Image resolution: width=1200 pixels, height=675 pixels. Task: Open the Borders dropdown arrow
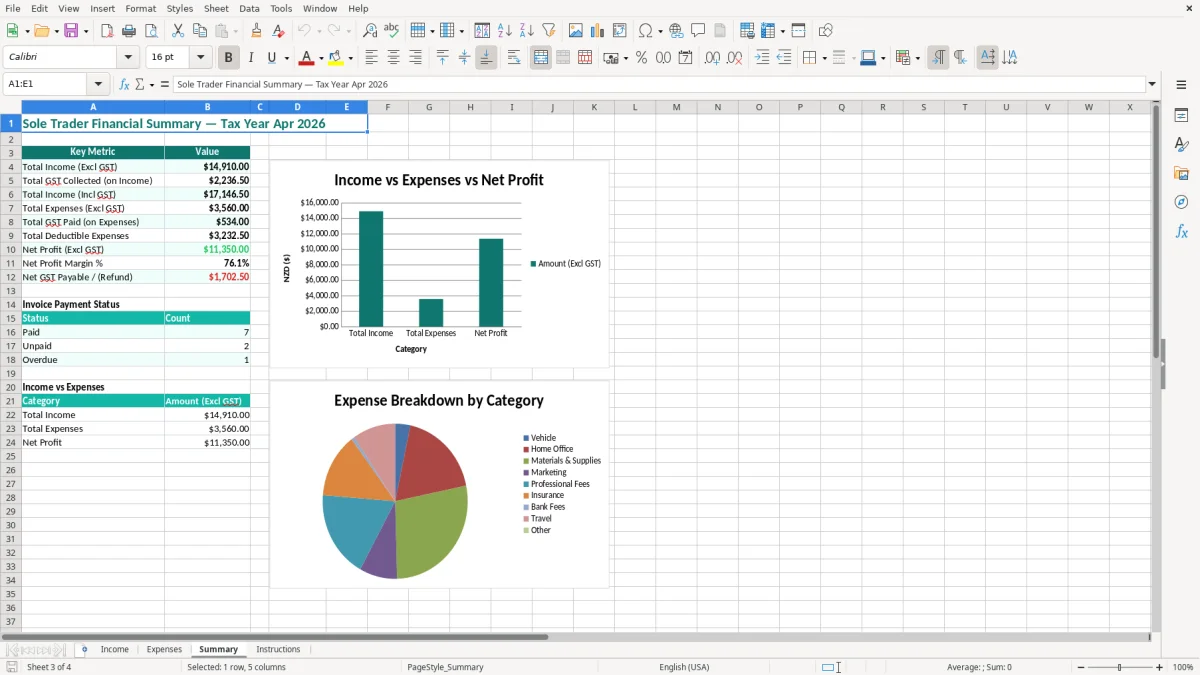[x=823, y=58]
